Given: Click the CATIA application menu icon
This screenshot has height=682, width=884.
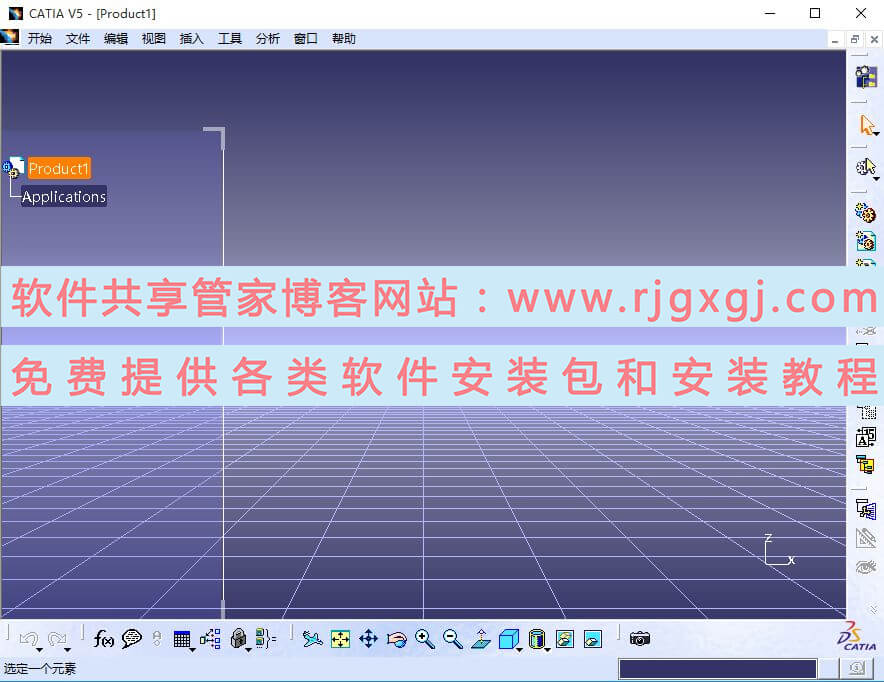Looking at the screenshot, I should tap(10, 38).
